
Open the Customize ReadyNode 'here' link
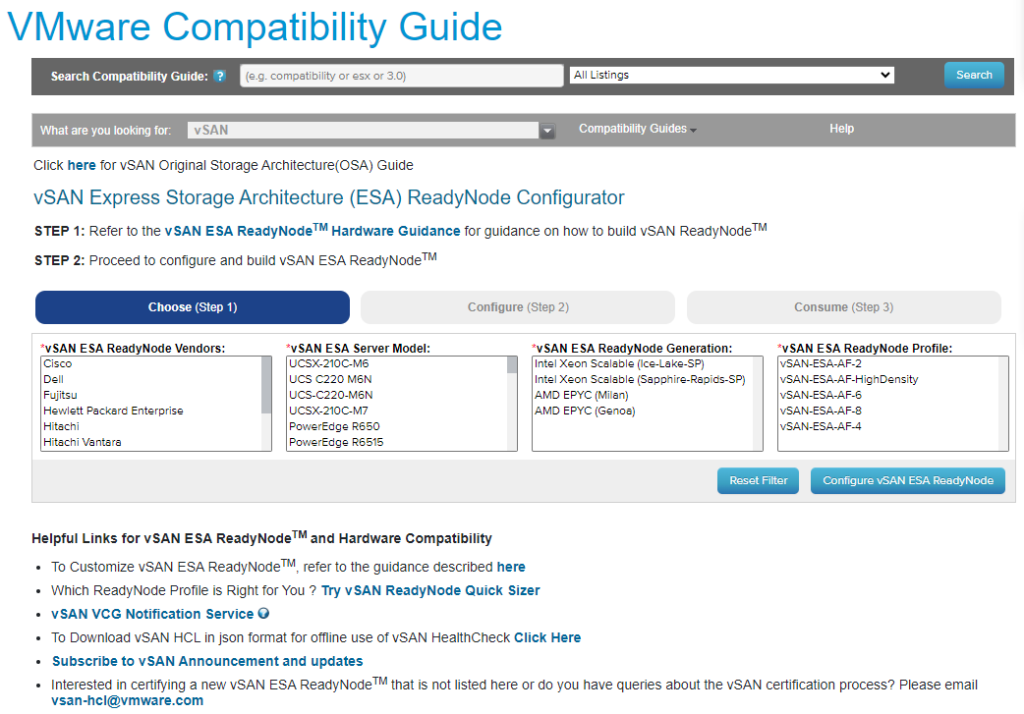tap(511, 567)
